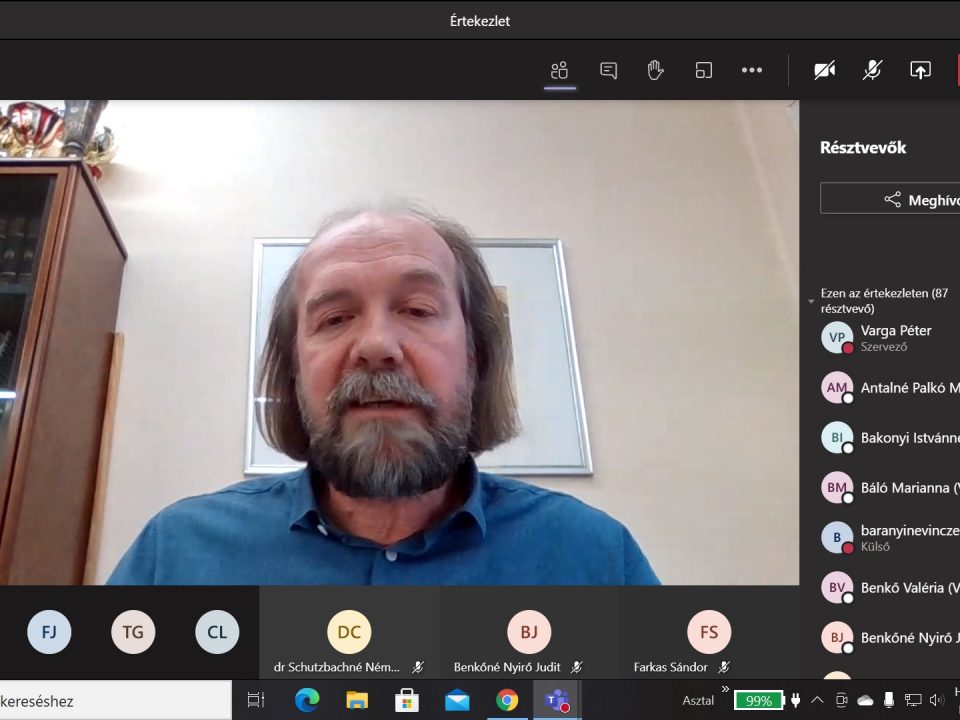Click the FJ participant avatar
Image resolution: width=960 pixels, height=720 pixels.
click(x=49, y=632)
